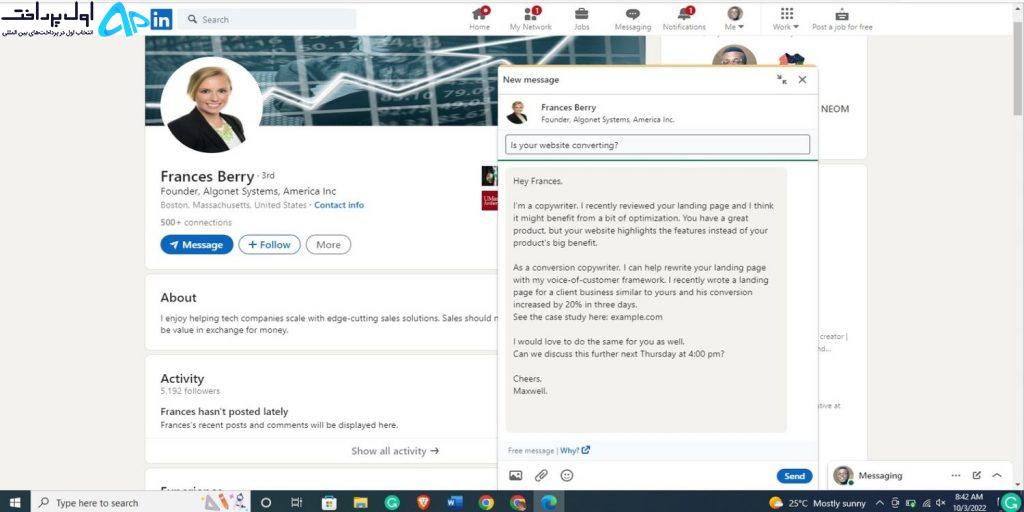
Task: Compose new message from Messaging bar
Action: tap(976, 475)
